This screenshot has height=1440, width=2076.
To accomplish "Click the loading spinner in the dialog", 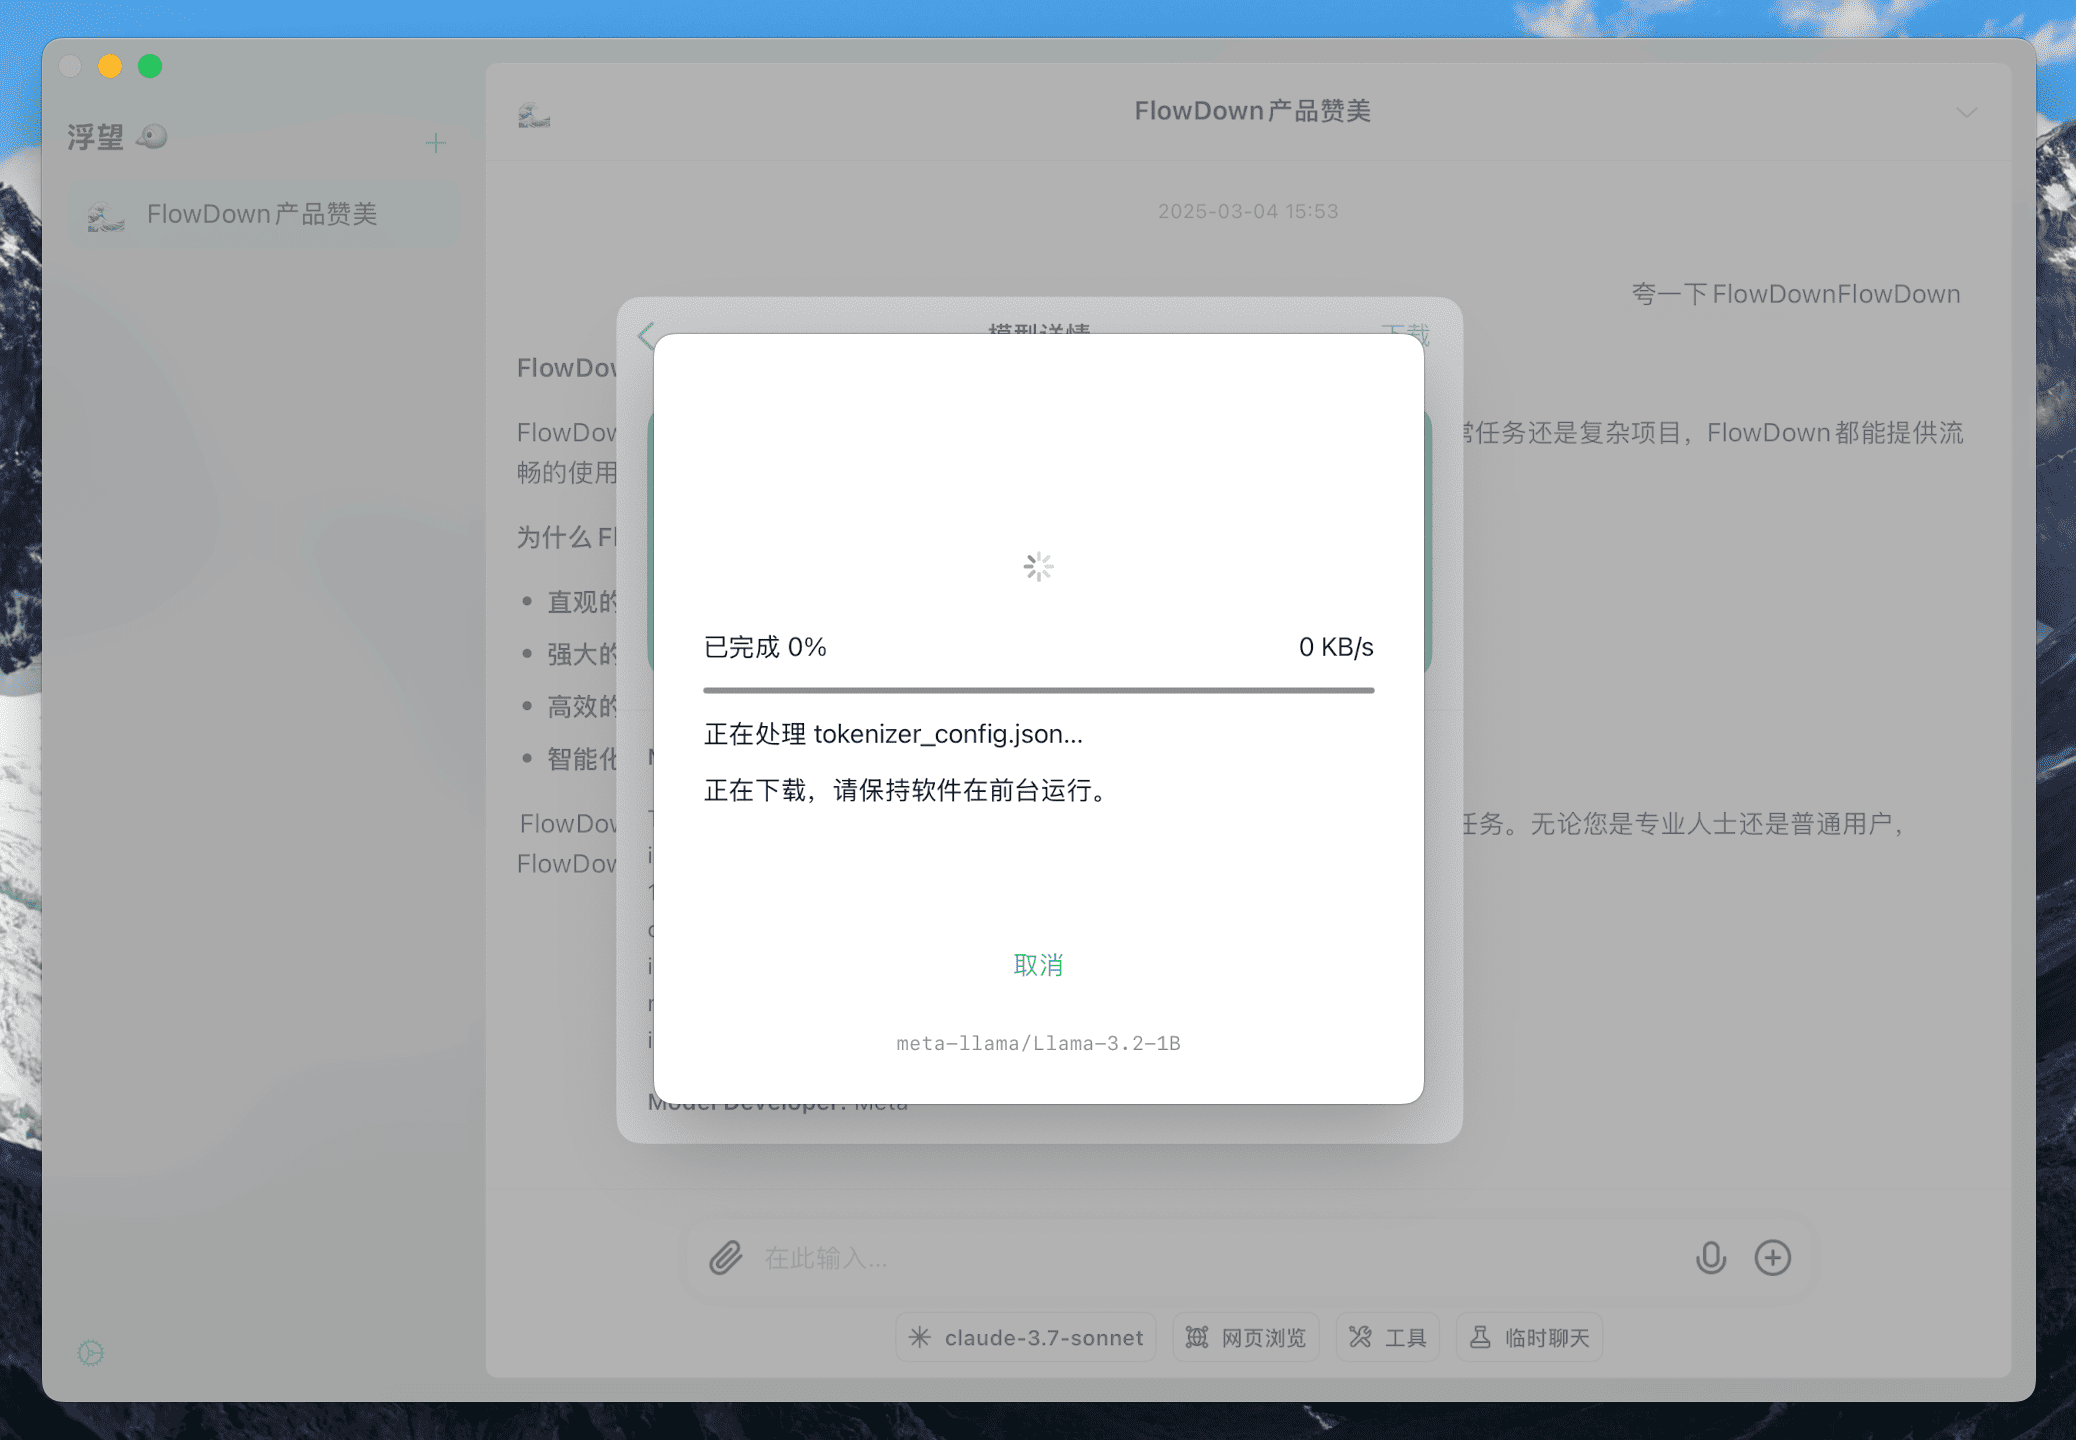I will (x=1038, y=567).
